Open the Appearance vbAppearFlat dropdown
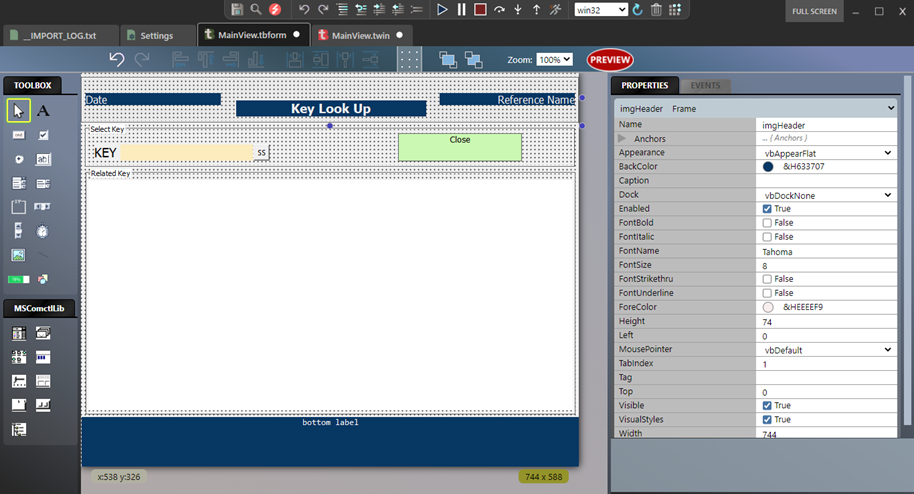The width and height of the screenshot is (914, 494). (827, 153)
